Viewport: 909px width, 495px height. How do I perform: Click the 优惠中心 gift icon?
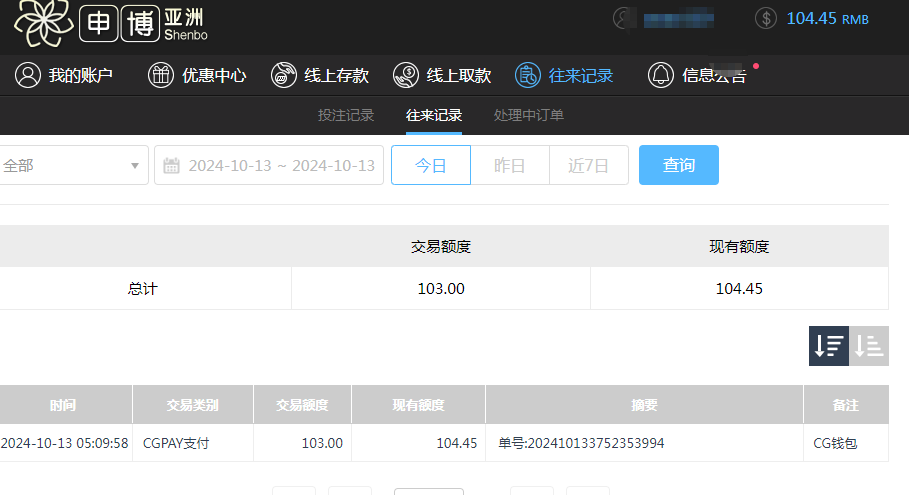(161, 75)
